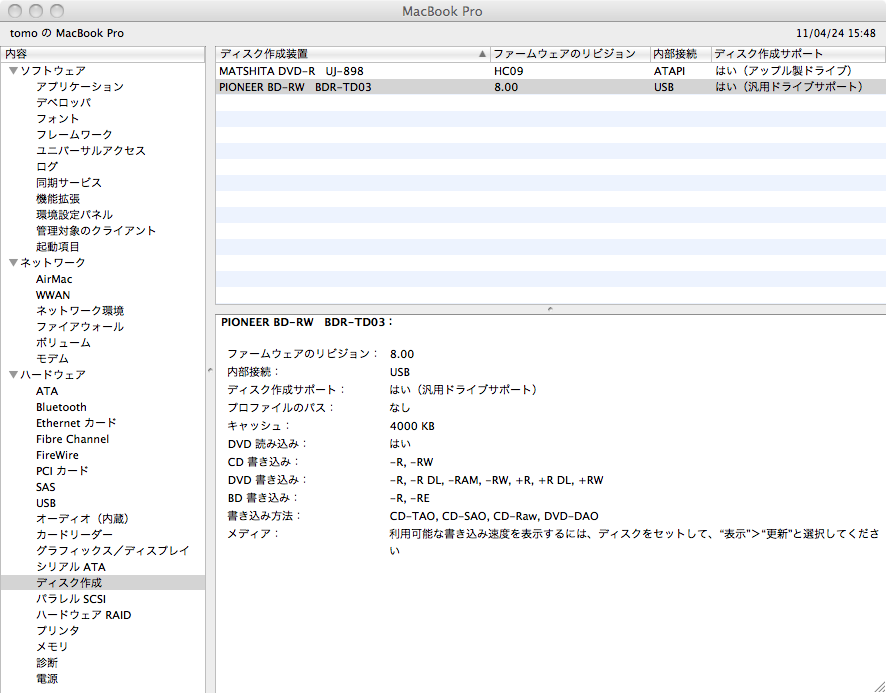This screenshot has width=886, height=693.
Task: Open ユニバーサルアクセス in the sidebar
Action: 91,150
